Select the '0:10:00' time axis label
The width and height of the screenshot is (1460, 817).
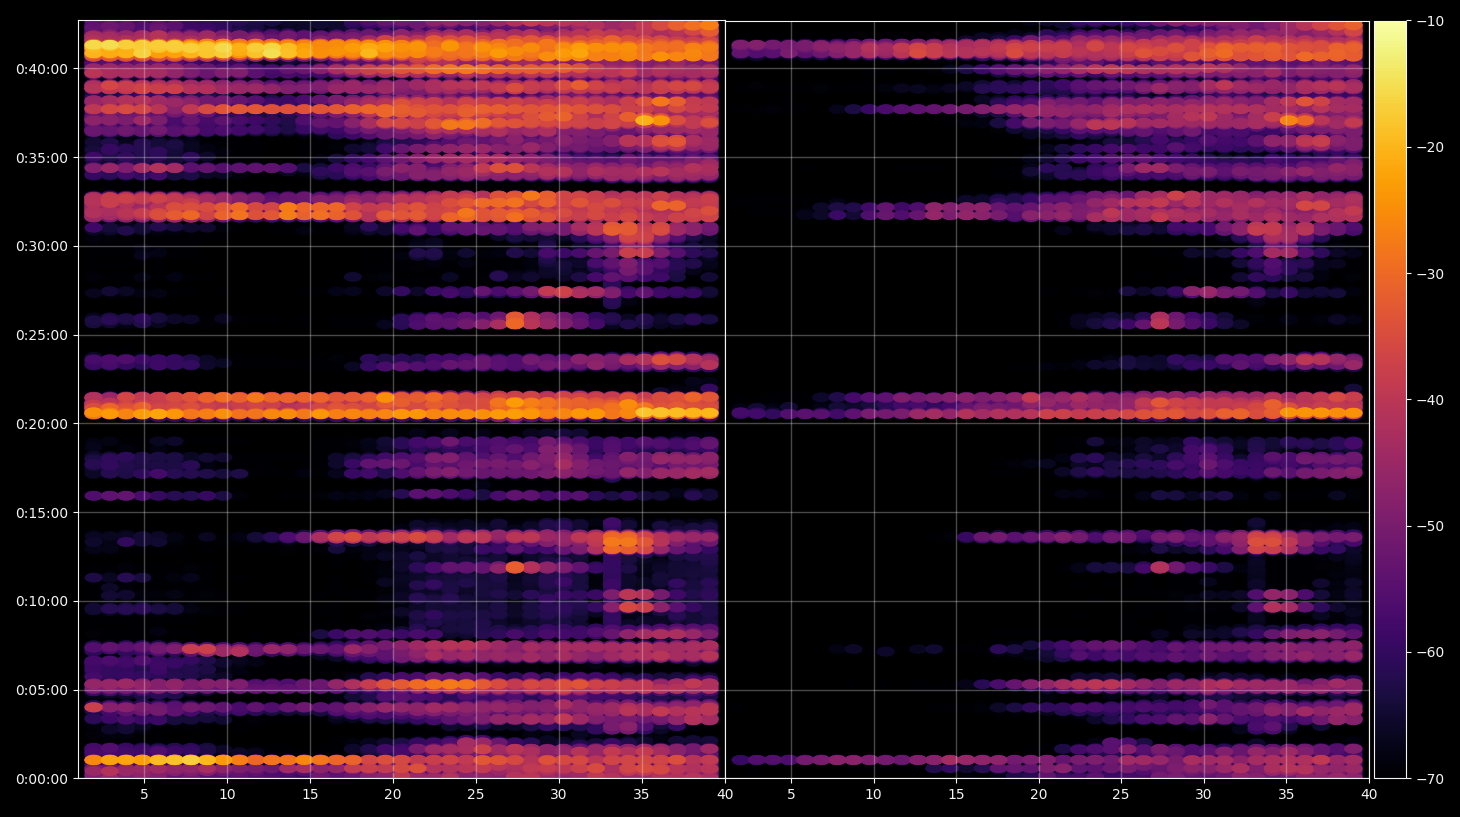click(x=41, y=601)
